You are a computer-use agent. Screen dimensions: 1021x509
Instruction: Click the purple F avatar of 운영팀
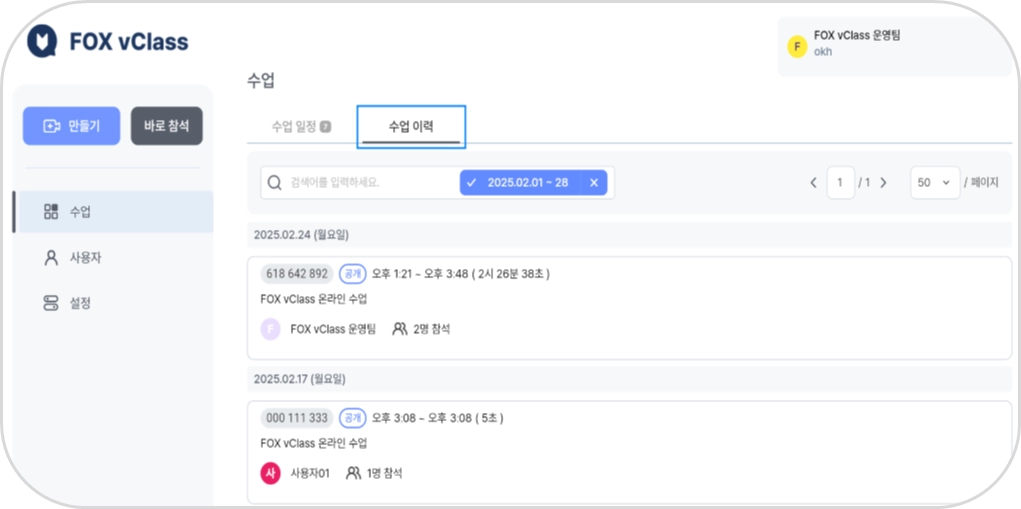click(x=270, y=329)
